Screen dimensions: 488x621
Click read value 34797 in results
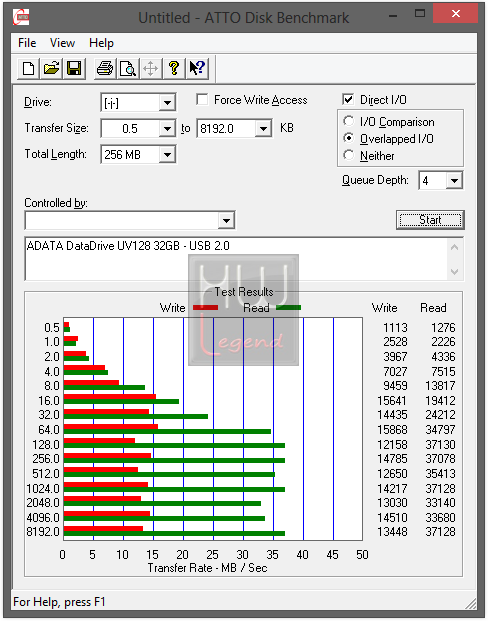(x=440, y=430)
